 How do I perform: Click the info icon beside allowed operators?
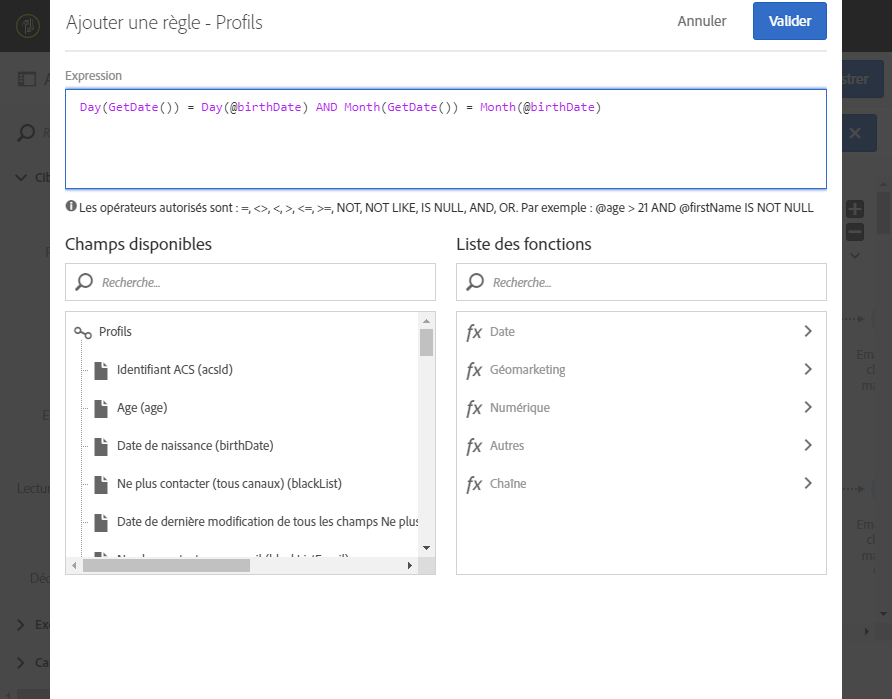click(71, 207)
